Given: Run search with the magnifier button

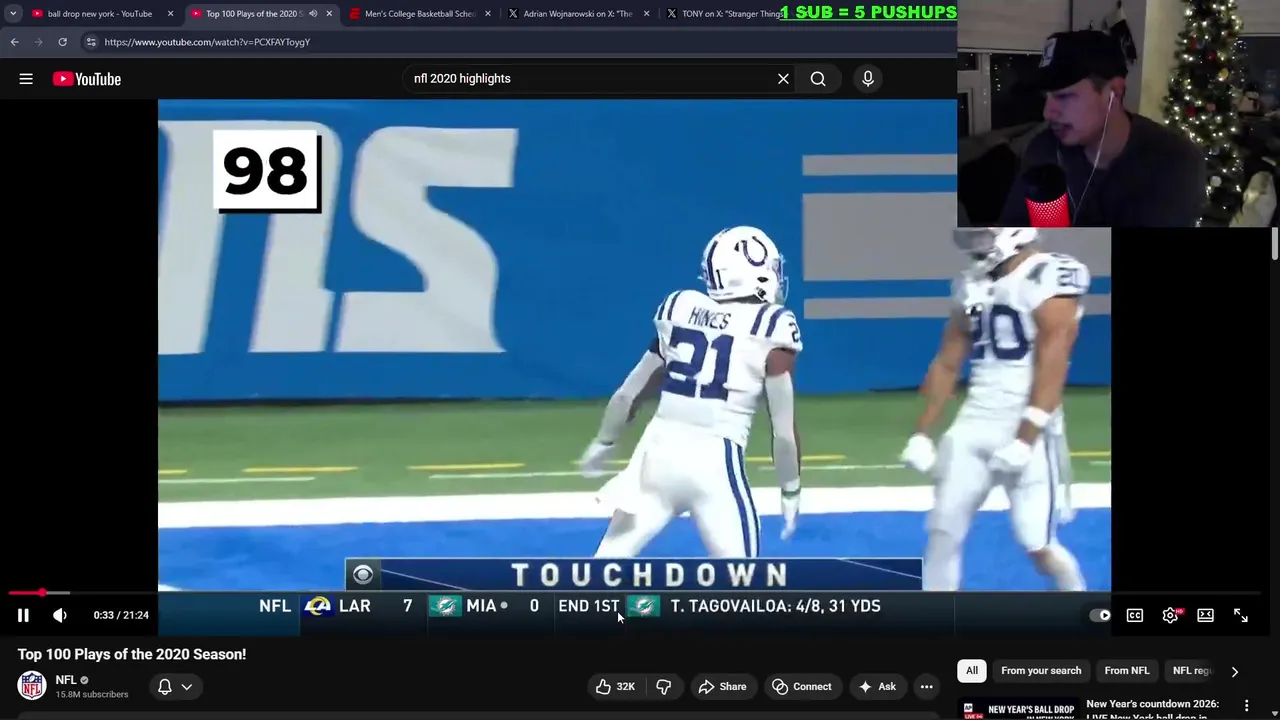Looking at the screenshot, I should tap(818, 79).
